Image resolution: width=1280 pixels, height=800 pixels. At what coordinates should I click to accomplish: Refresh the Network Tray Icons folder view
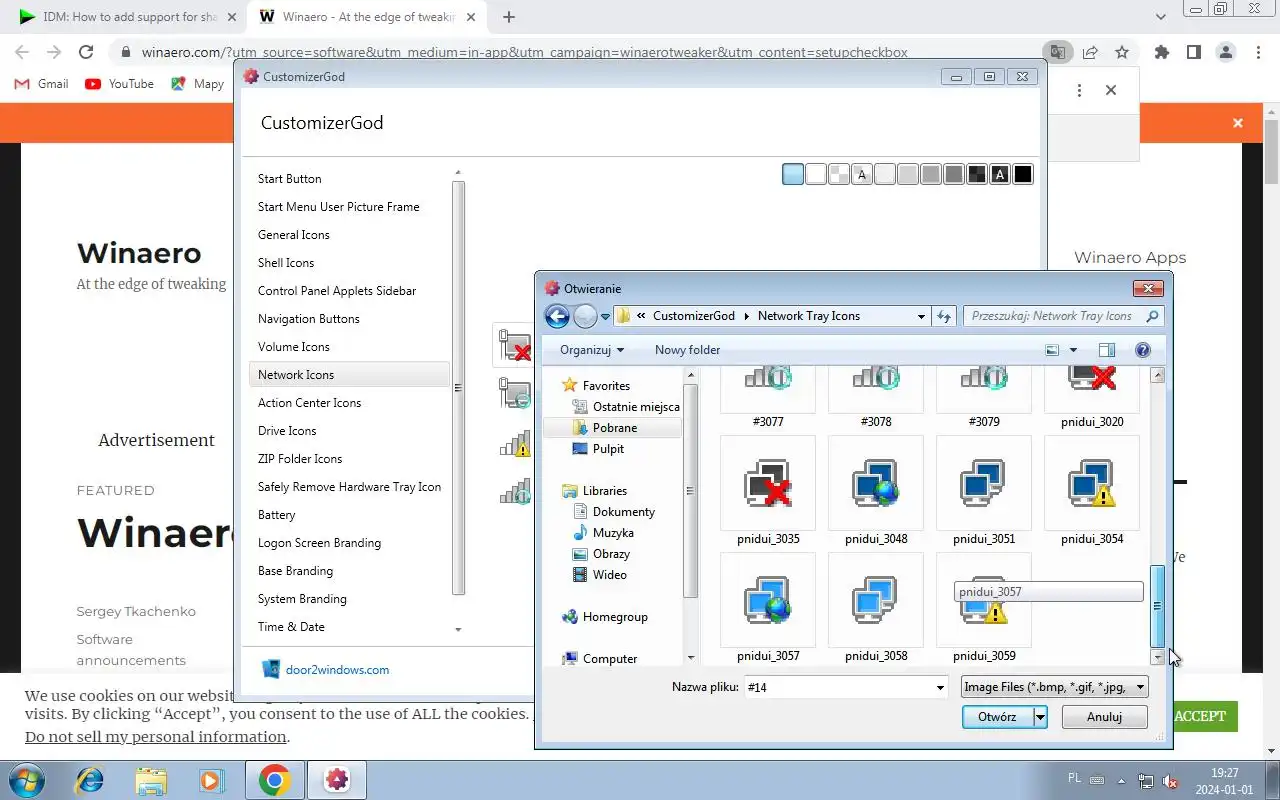tap(944, 316)
